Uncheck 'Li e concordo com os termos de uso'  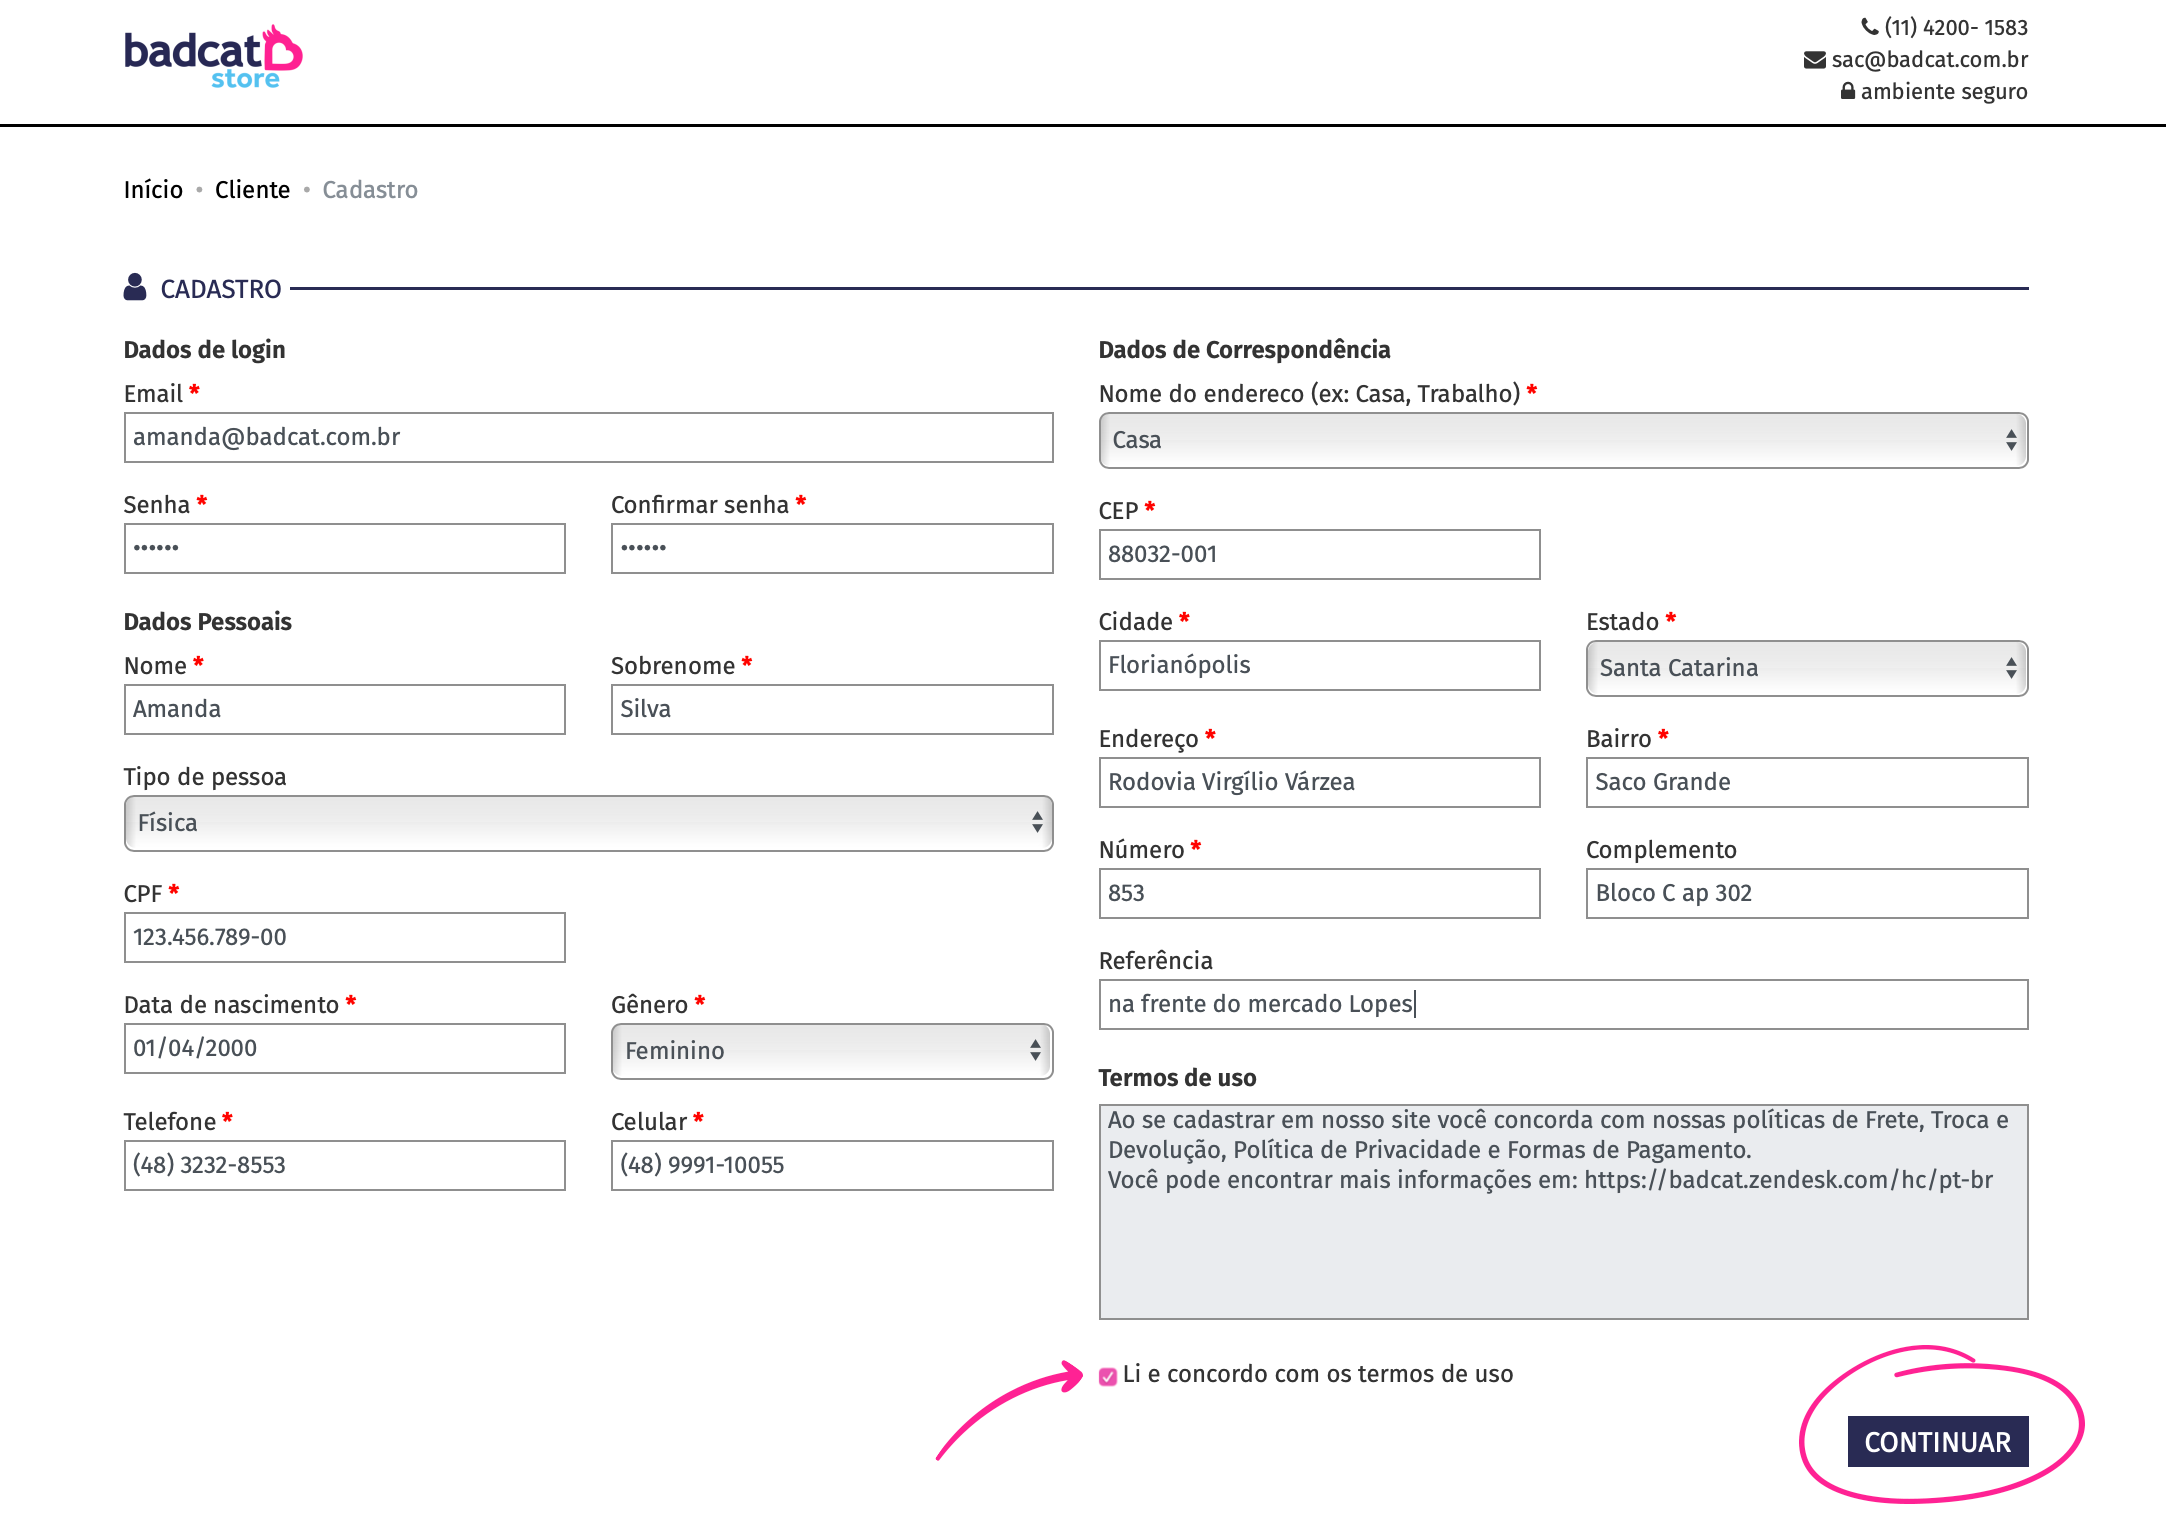(x=1108, y=1377)
